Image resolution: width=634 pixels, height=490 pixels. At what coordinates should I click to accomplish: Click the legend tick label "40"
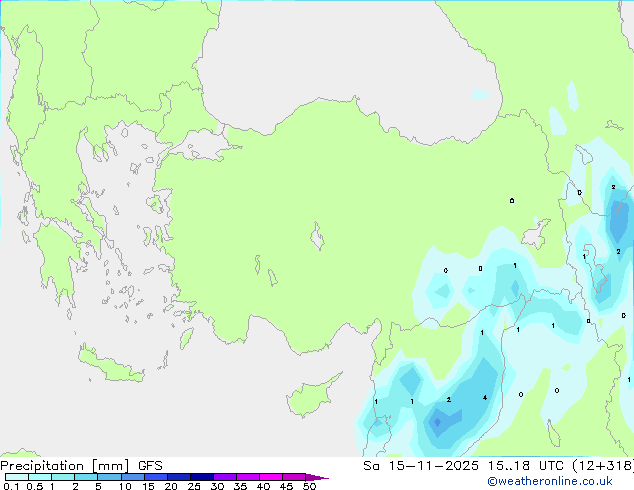coord(263,486)
